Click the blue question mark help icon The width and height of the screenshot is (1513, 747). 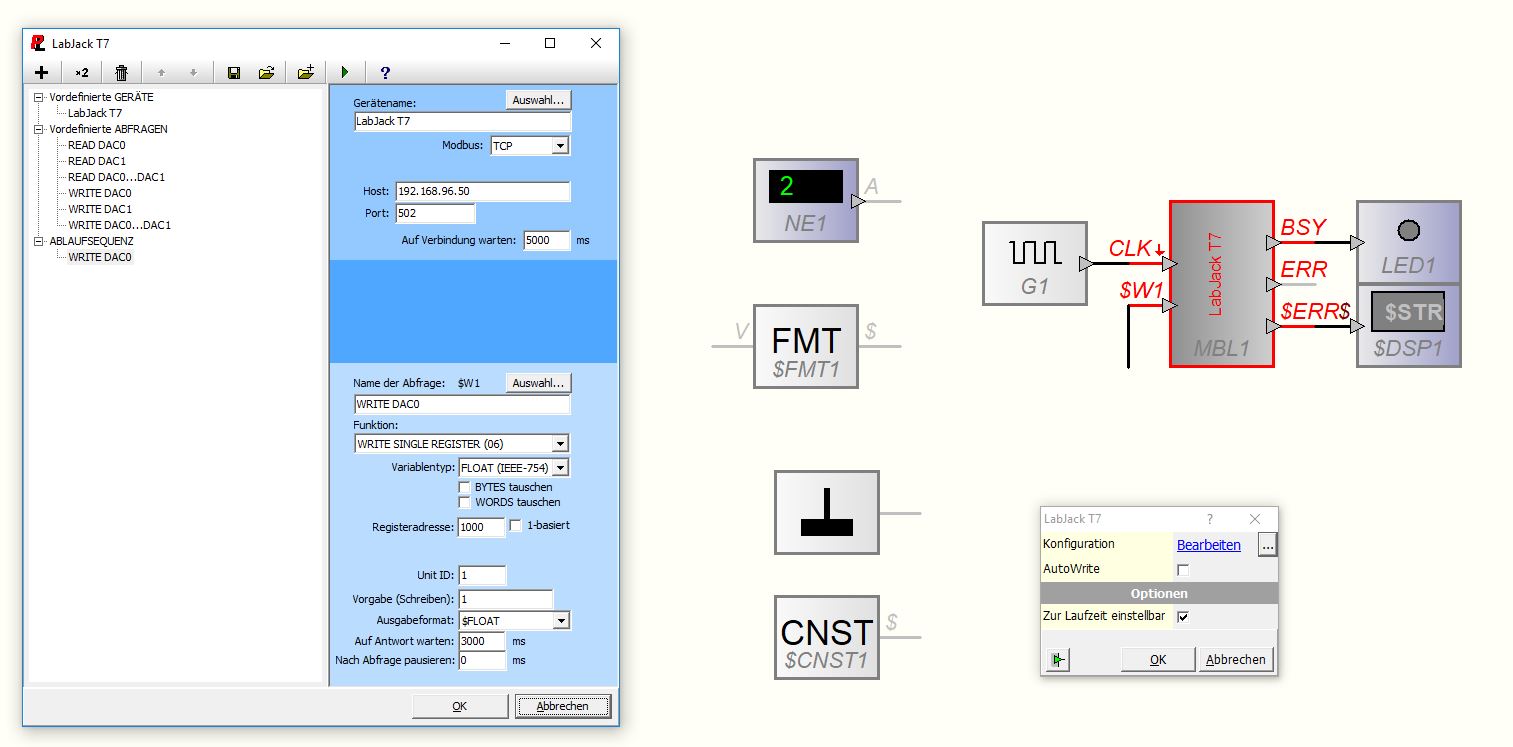[385, 73]
